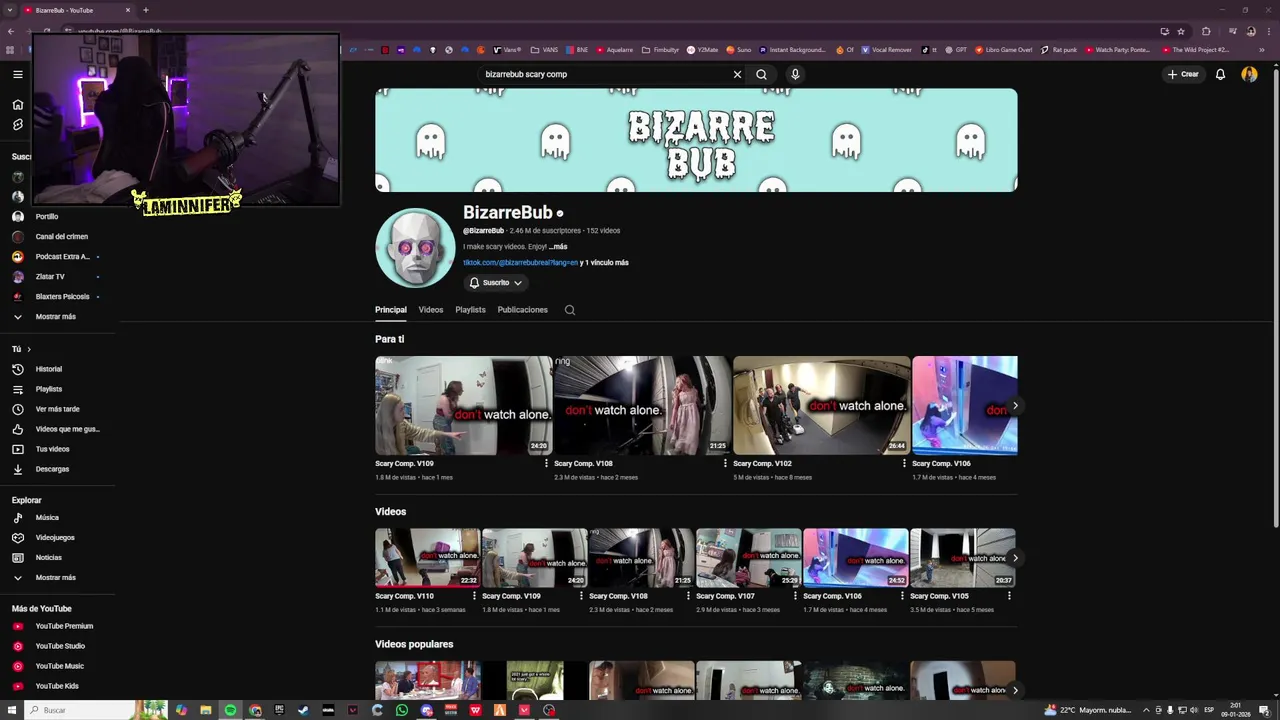Open Ver más tarde in sidebar
Viewport: 1280px width, 720px height.
[x=57, y=409]
